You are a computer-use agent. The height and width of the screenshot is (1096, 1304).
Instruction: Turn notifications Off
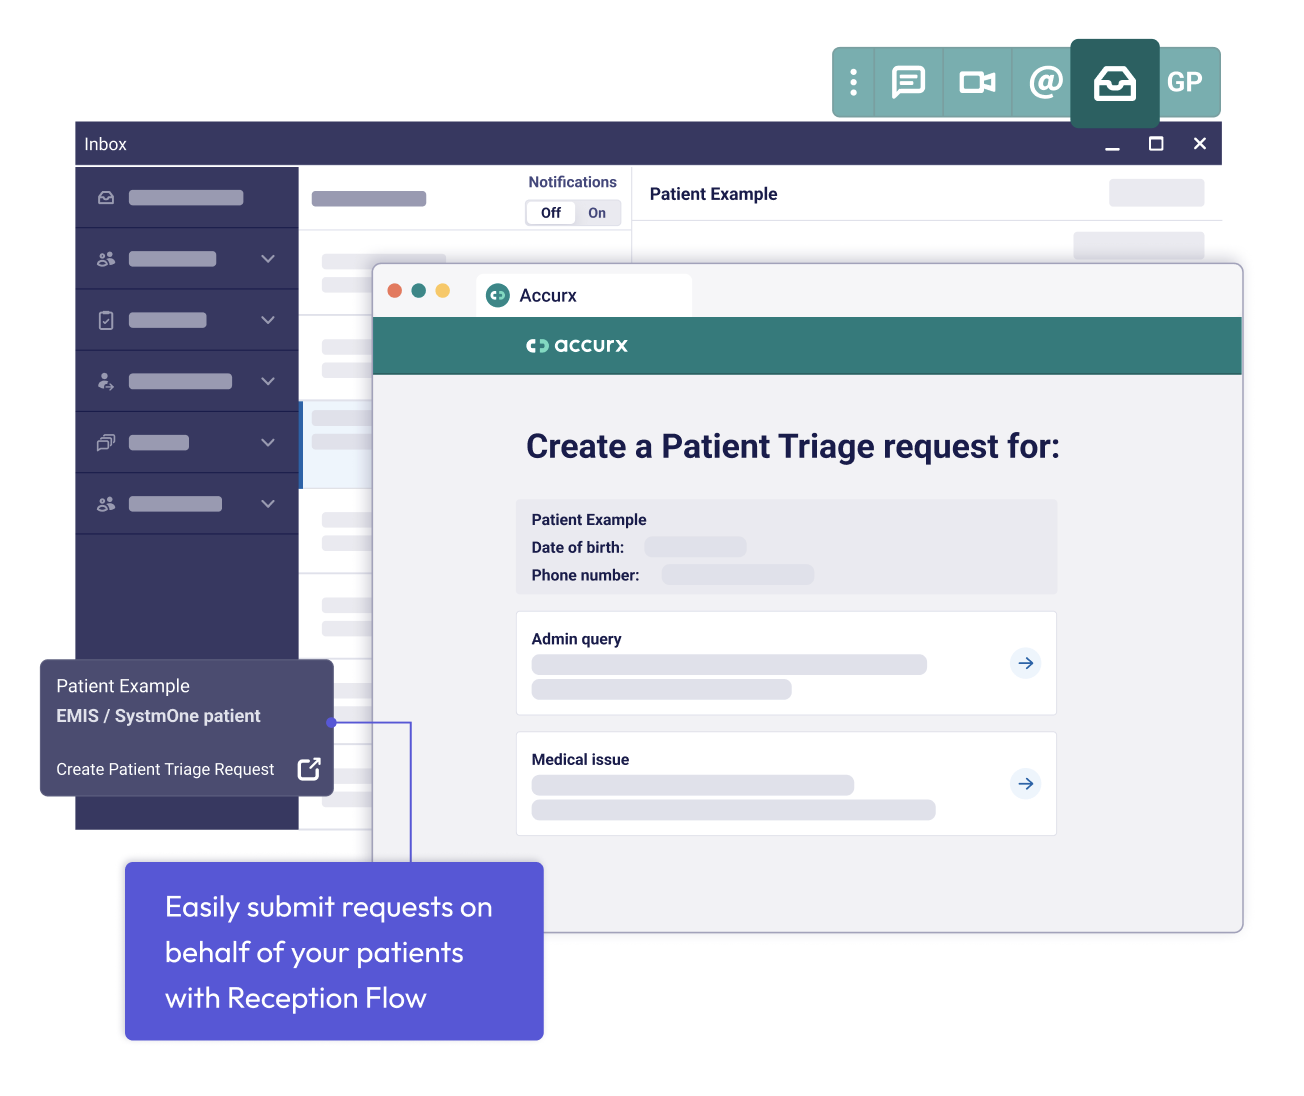[x=551, y=213]
